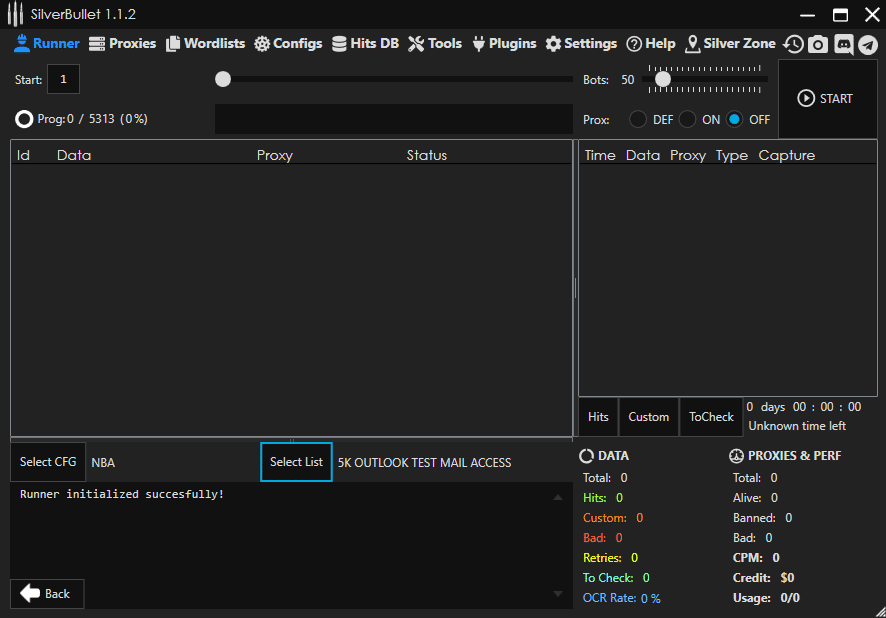
Task: Click the Back button
Action: pyautogui.click(x=47, y=594)
